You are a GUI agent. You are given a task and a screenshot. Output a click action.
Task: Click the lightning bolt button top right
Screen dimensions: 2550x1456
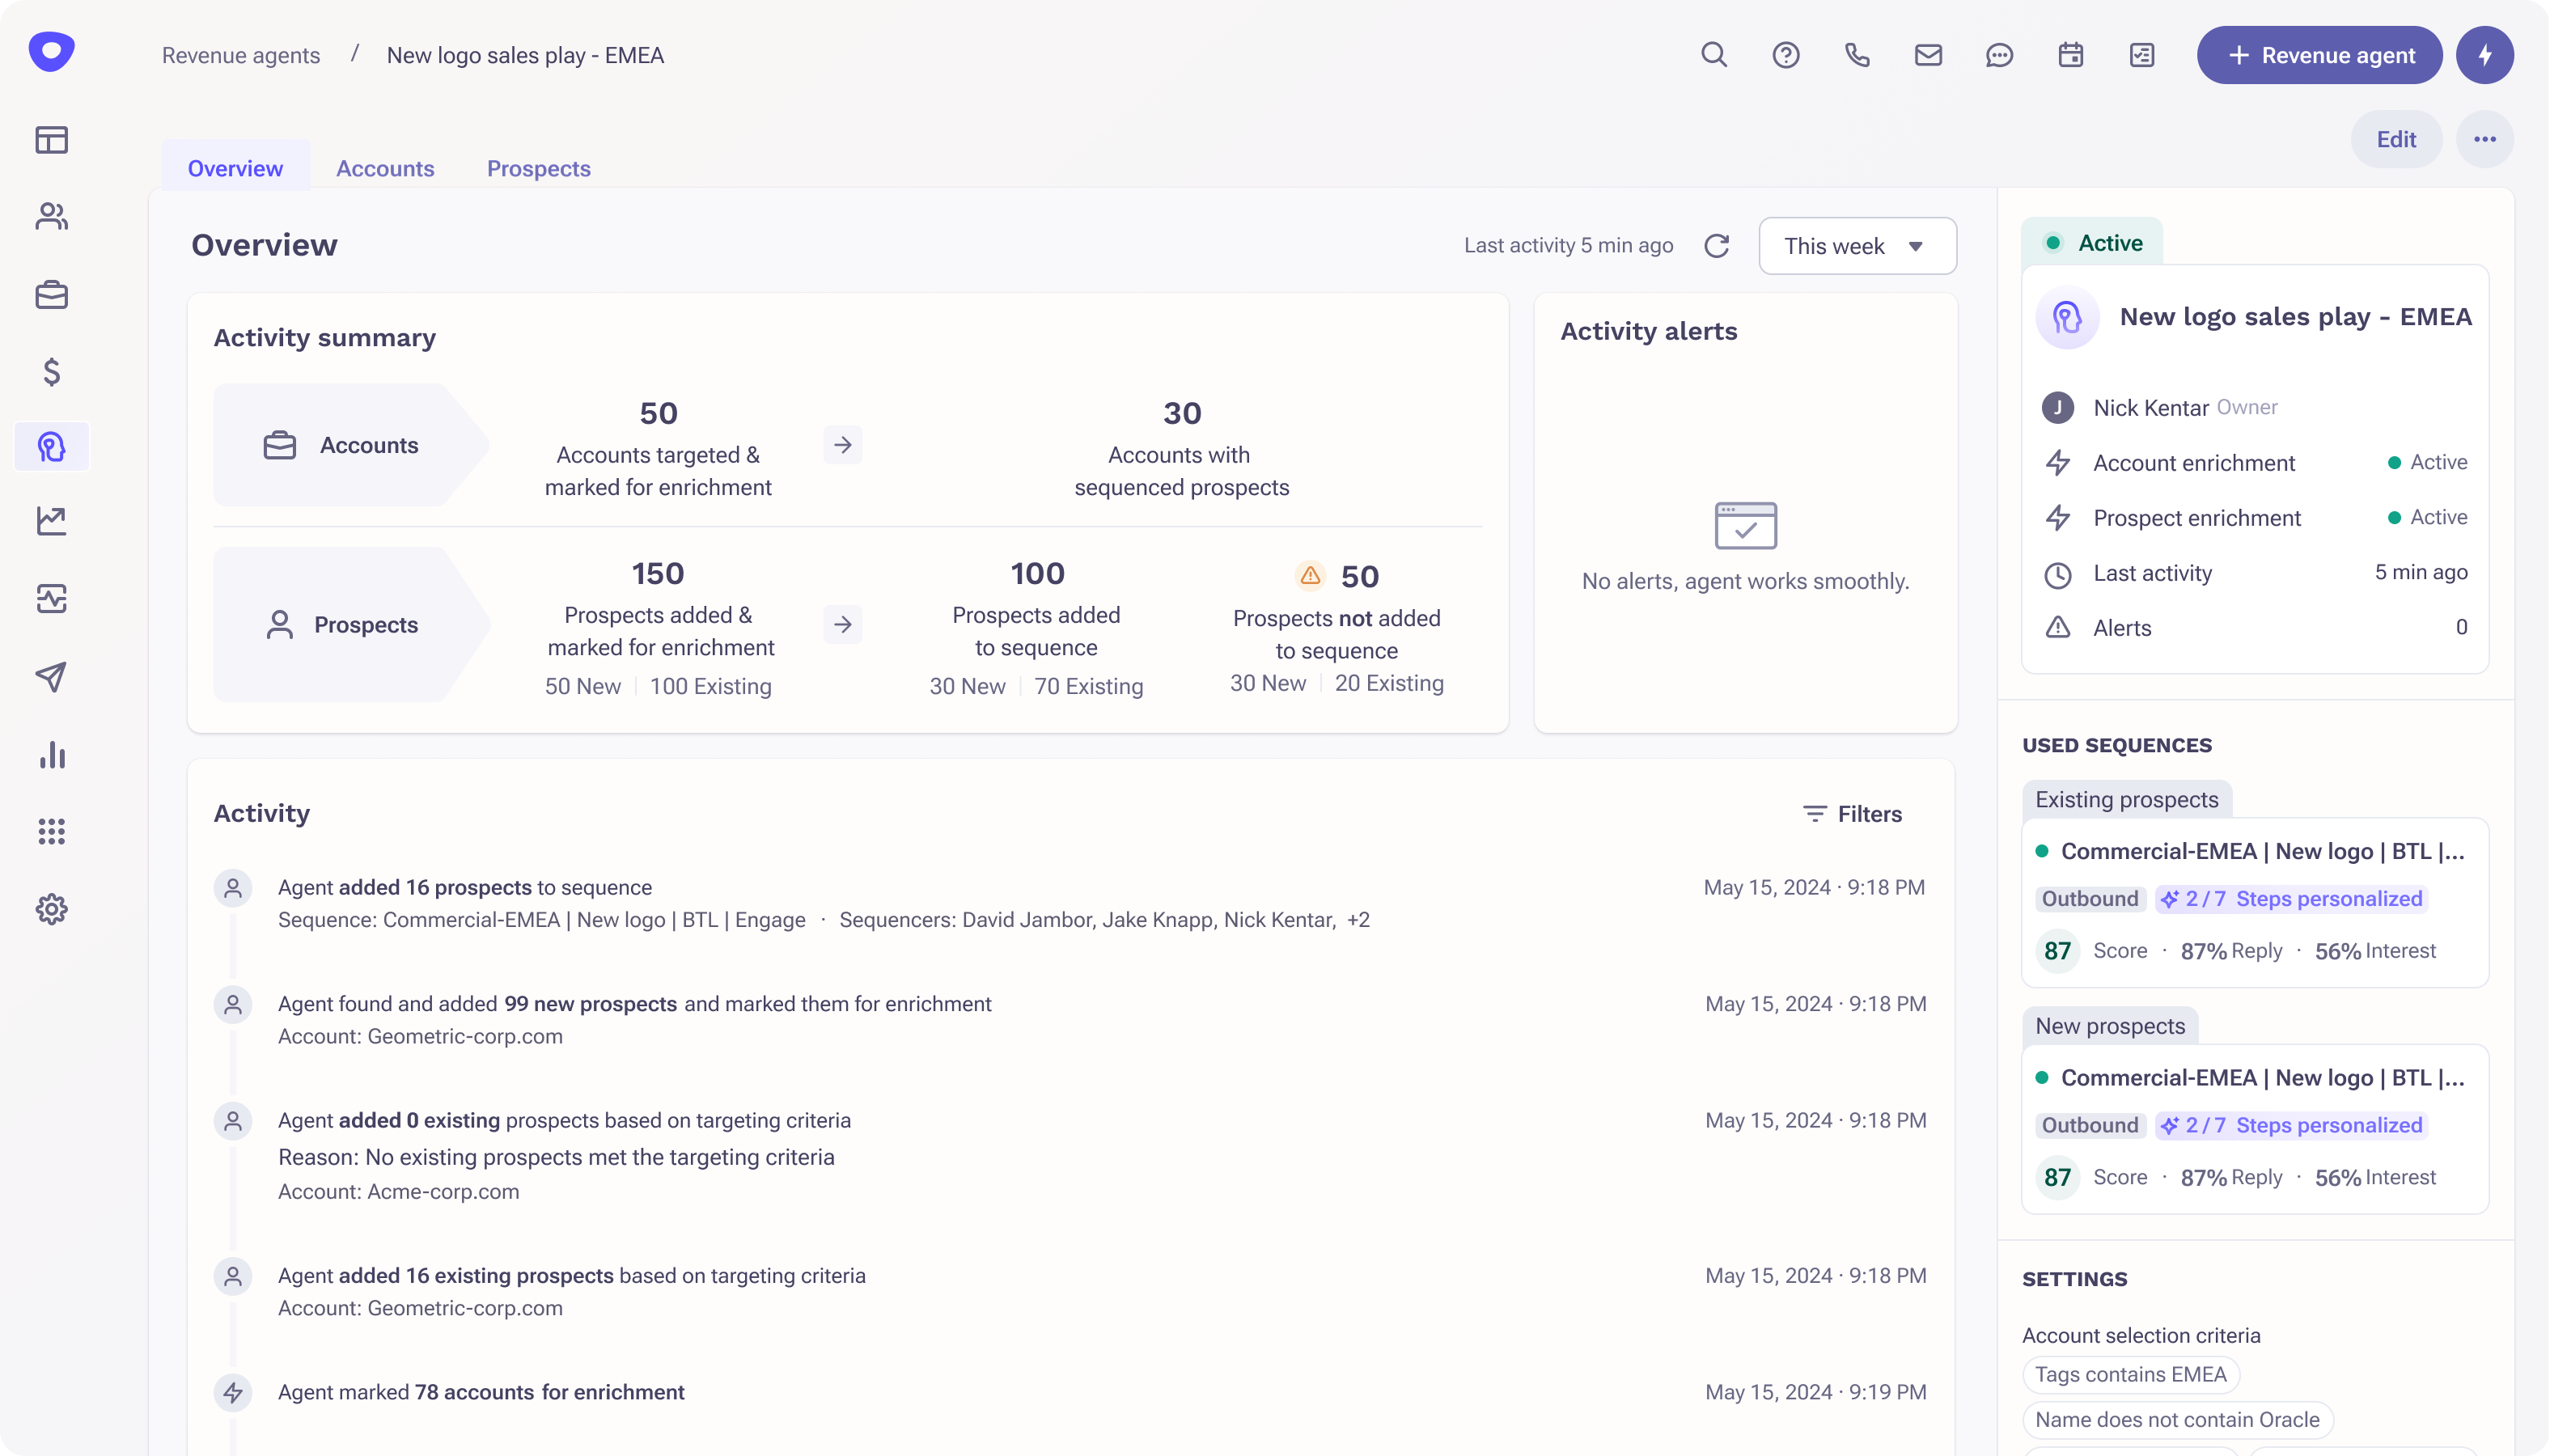pos(2485,55)
